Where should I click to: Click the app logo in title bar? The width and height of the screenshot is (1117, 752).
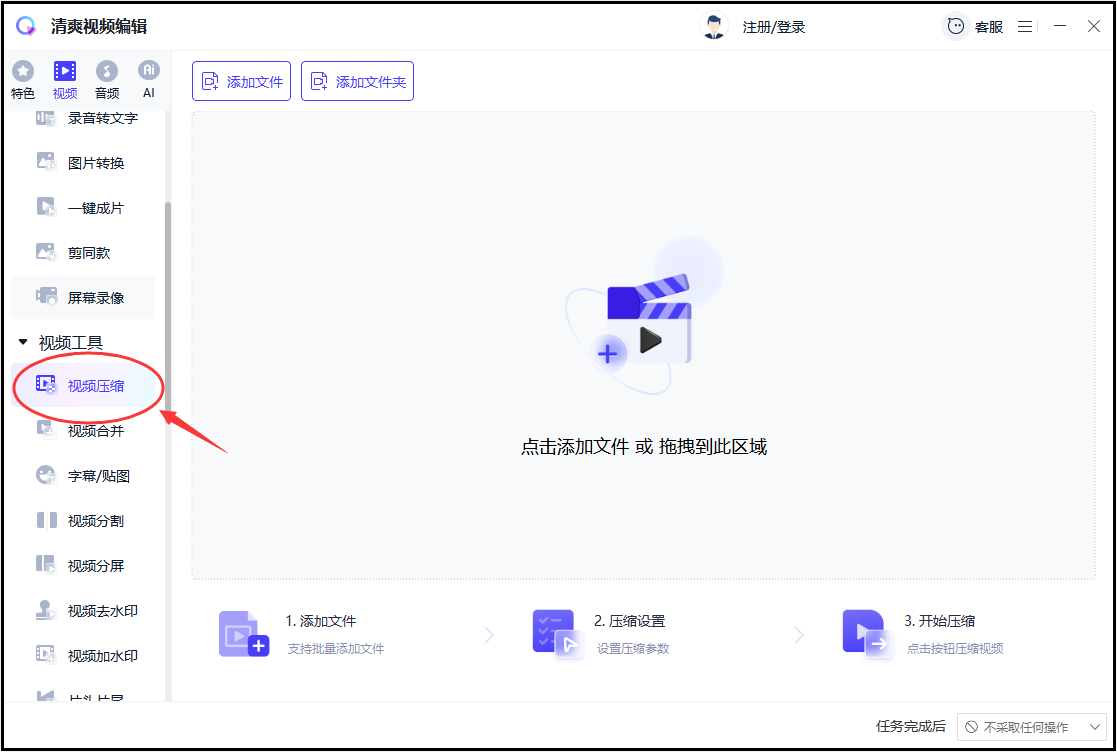pyautogui.click(x=26, y=26)
